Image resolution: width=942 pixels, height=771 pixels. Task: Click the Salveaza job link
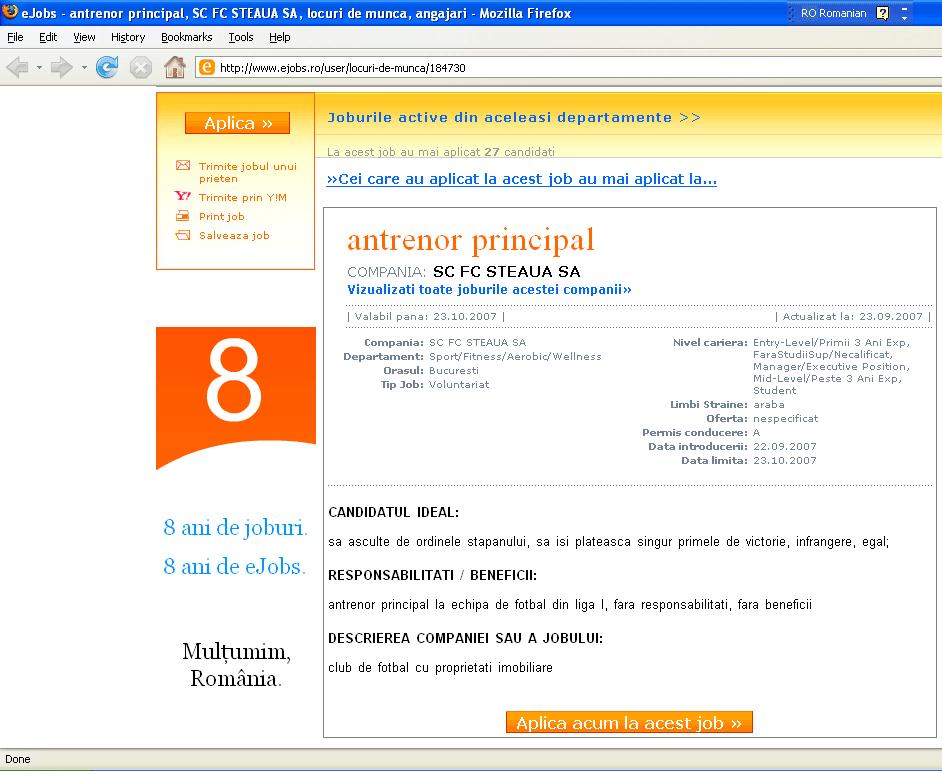click(234, 236)
